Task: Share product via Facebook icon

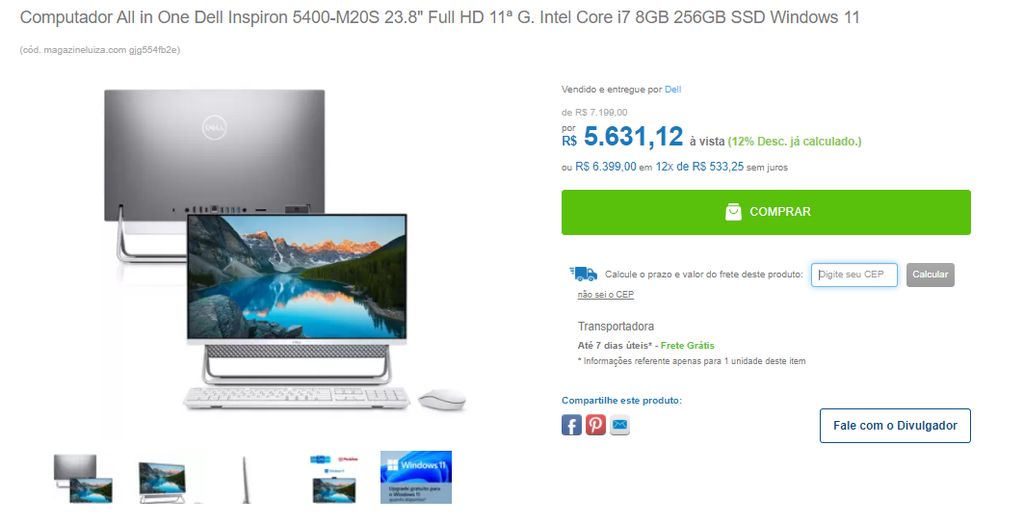Action: coord(571,425)
